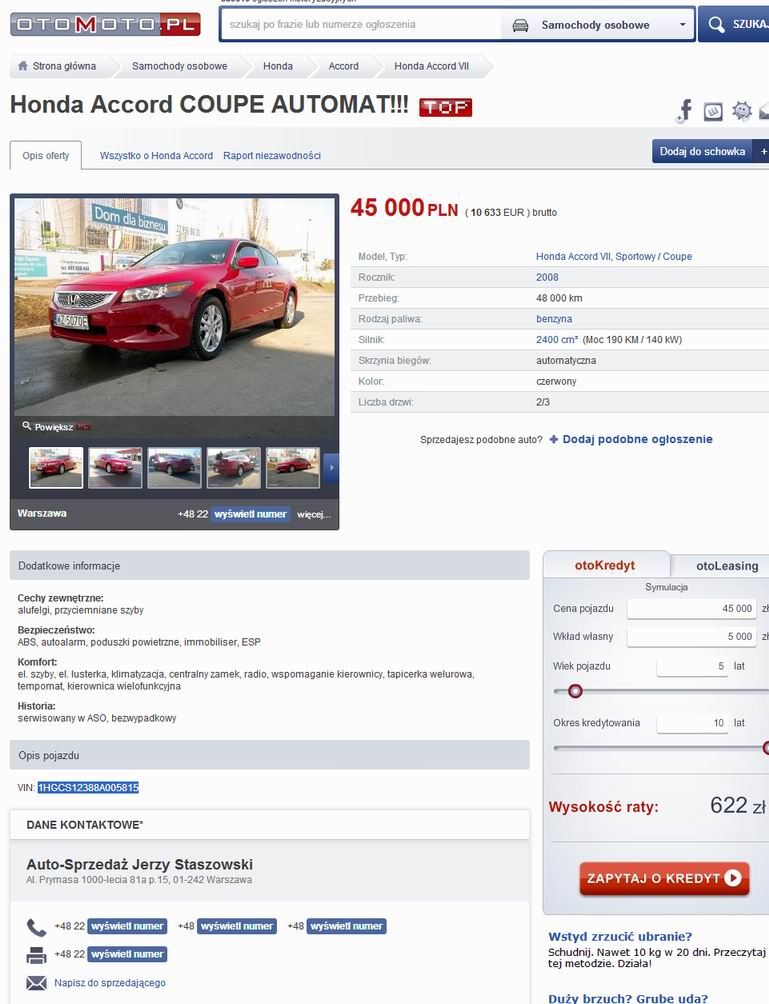The height and width of the screenshot is (1004, 769).
Task: Click the otoMoto.pl logo
Action: [x=106, y=25]
